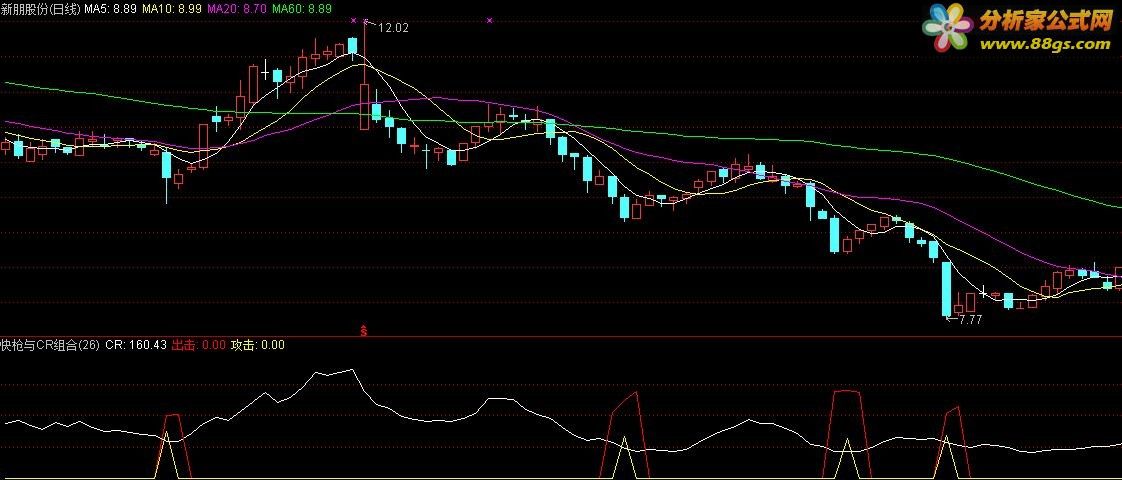The height and width of the screenshot is (480, 1122).
Task: Click the red 出击: 0.00 value
Action: (200, 345)
